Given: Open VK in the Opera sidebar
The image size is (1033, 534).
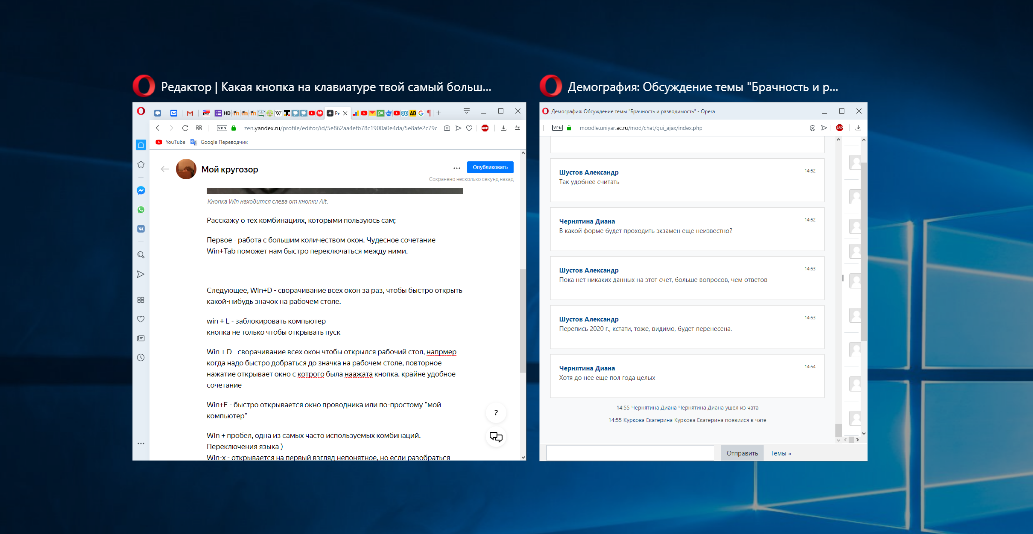Looking at the screenshot, I should tap(141, 228).
